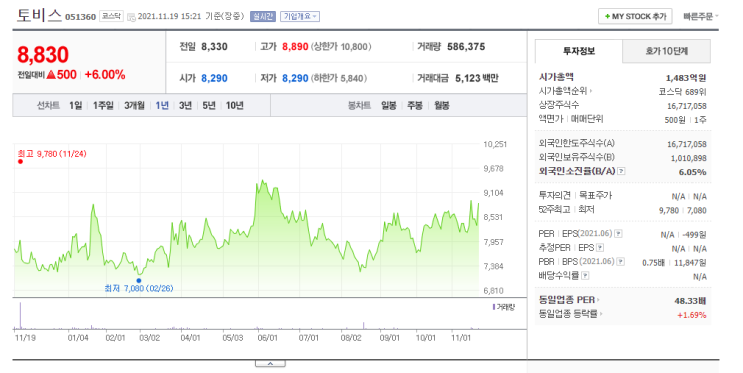The image size is (743, 373).
Task: Open the 동일업종 PER link
Action: (x=569, y=300)
